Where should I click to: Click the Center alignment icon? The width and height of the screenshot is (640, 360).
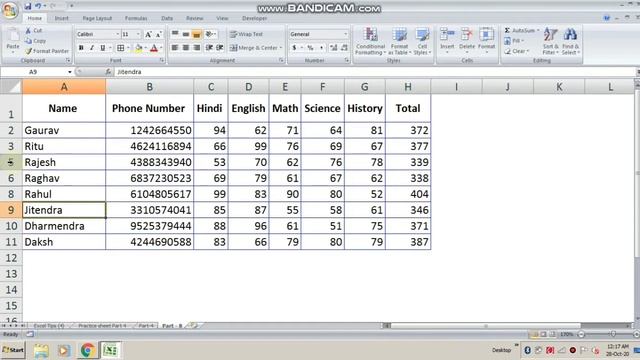186,48
